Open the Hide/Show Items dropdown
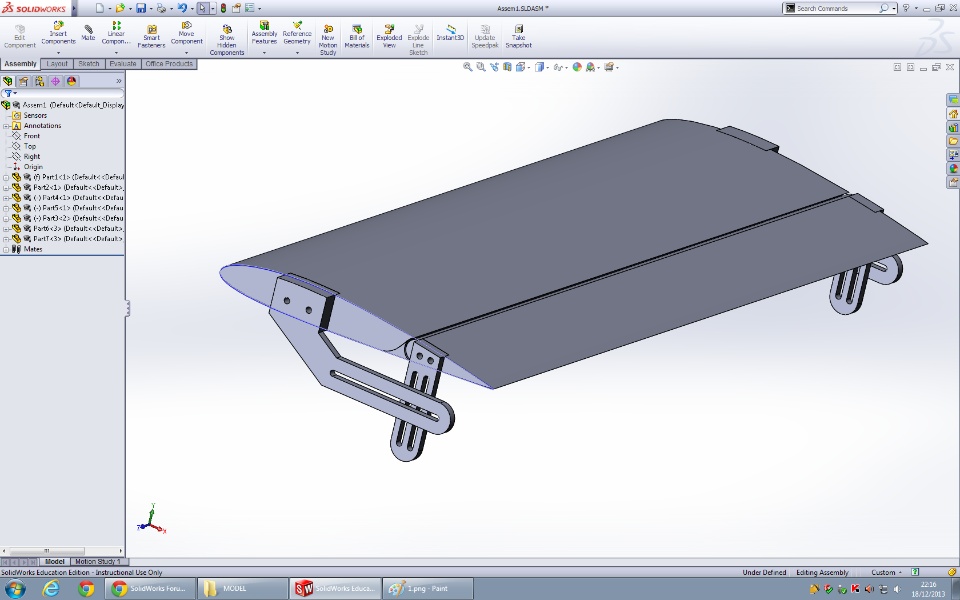The image size is (960, 600). (x=560, y=67)
